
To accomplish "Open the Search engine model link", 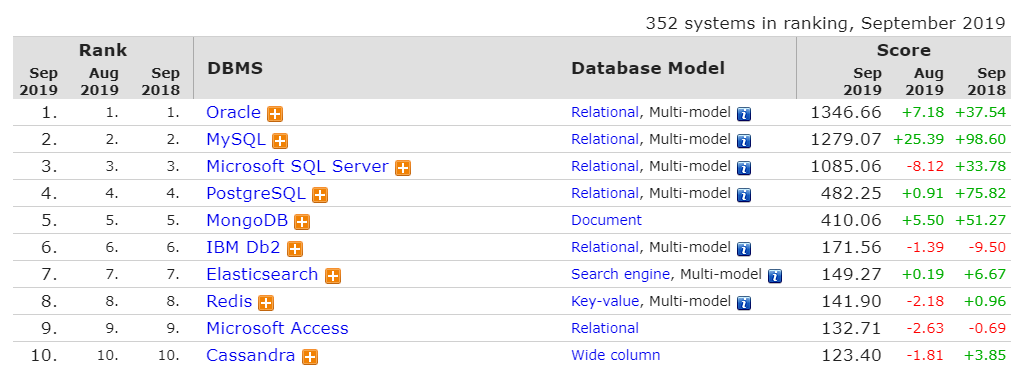I will [x=620, y=274].
